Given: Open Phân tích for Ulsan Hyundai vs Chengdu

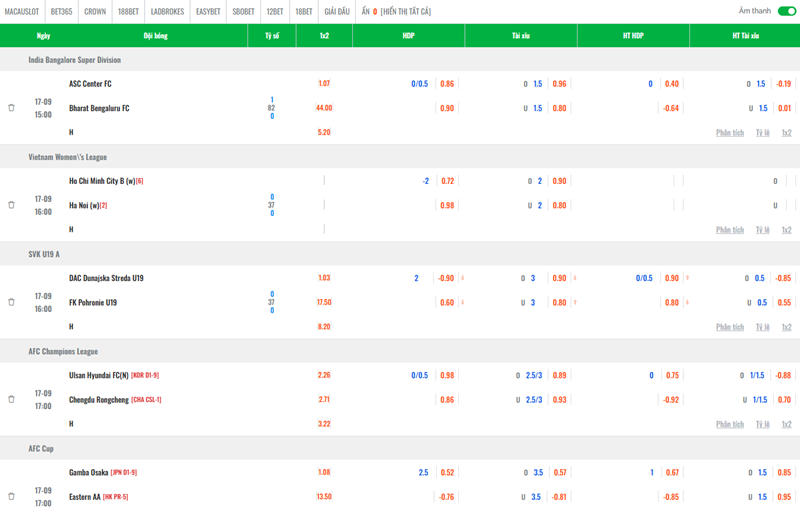Looking at the screenshot, I should coord(730,424).
